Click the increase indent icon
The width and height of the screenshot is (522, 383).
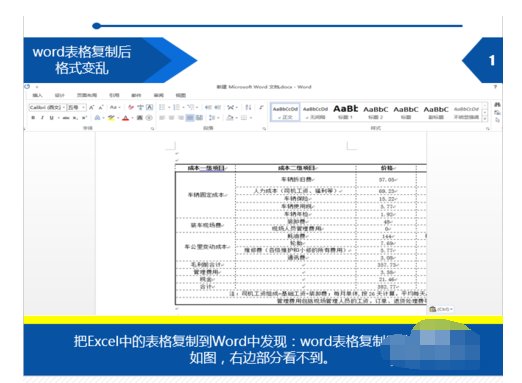click(x=217, y=107)
